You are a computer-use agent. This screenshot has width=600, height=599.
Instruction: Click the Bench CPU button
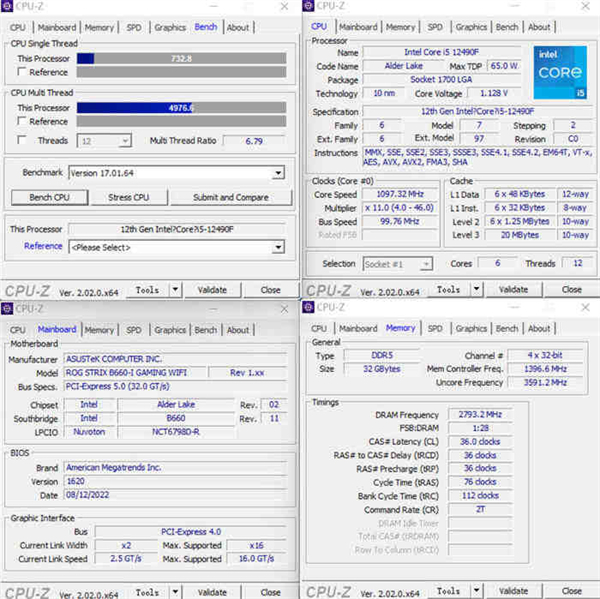pyautogui.click(x=49, y=197)
